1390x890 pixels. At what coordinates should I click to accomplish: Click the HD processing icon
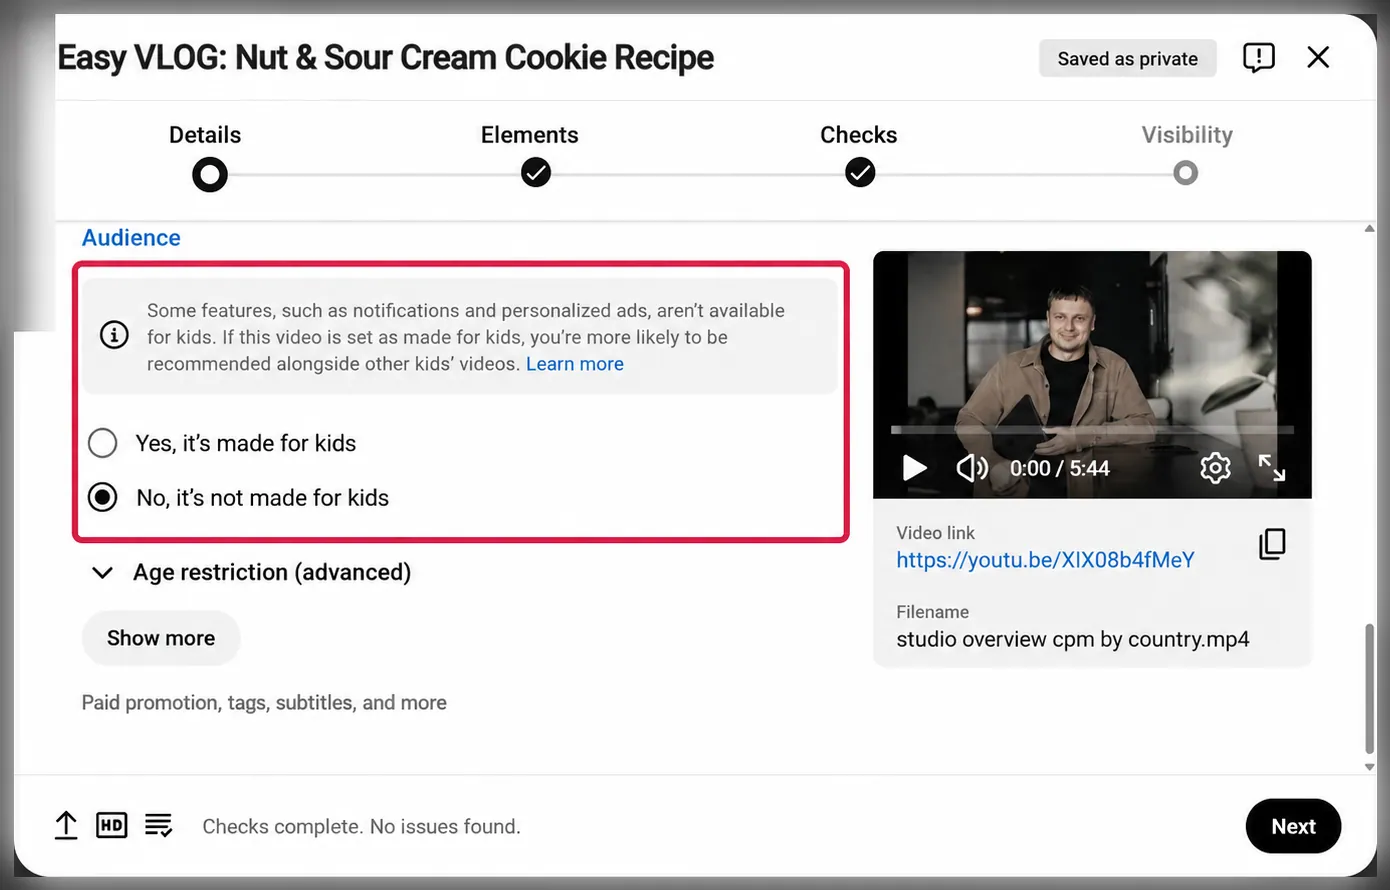[x=111, y=826]
